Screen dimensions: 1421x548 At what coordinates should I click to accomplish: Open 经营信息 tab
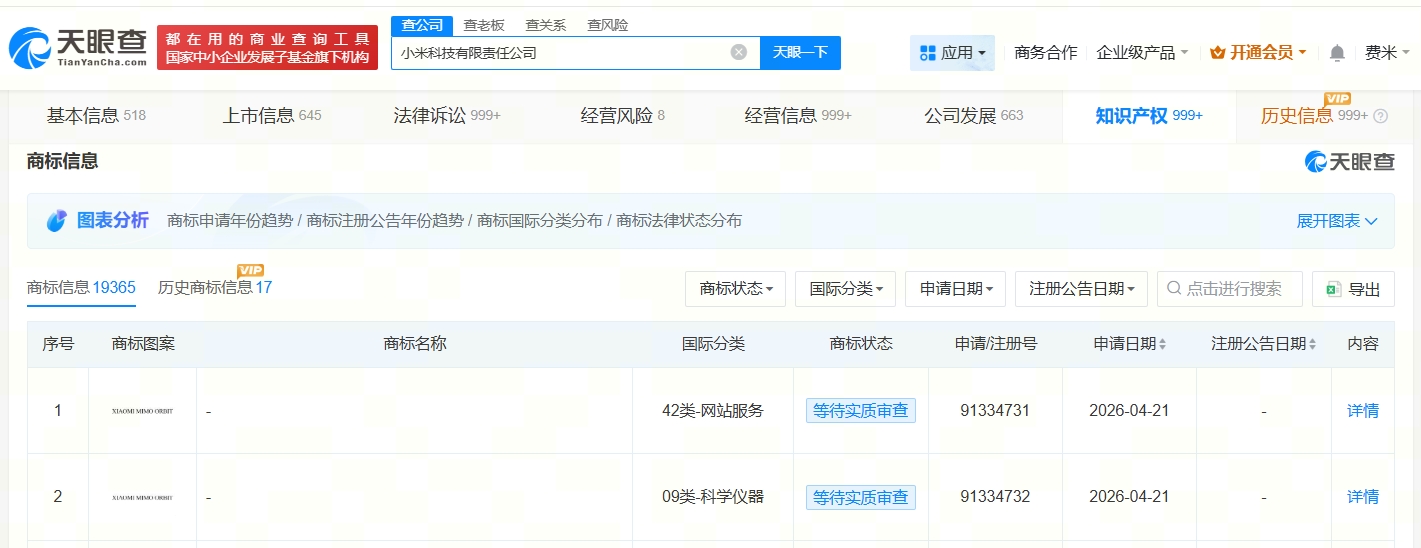[x=798, y=116]
